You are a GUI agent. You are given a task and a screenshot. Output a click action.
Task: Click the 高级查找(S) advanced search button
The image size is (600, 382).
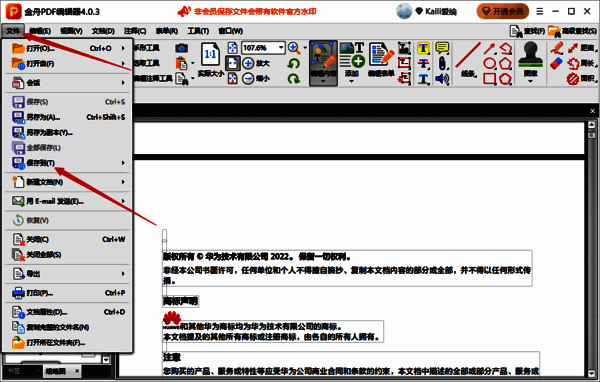pyautogui.click(x=572, y=31)
